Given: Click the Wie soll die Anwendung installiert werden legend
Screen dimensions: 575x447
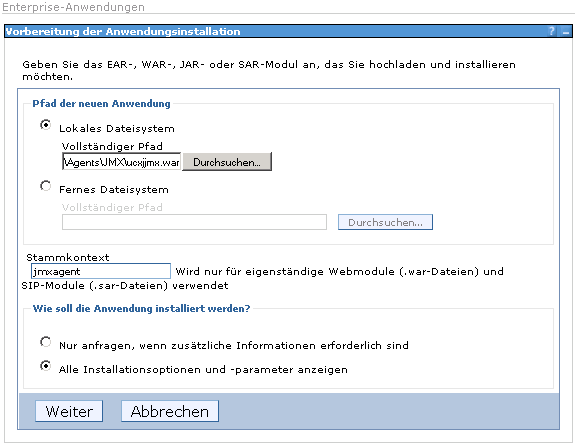Looking at the screenshot, I should pyautogui.click(x=142, y=308).
